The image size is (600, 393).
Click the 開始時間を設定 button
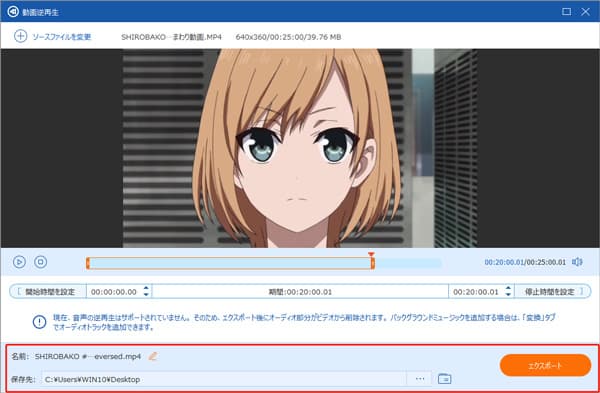(48, 292)
